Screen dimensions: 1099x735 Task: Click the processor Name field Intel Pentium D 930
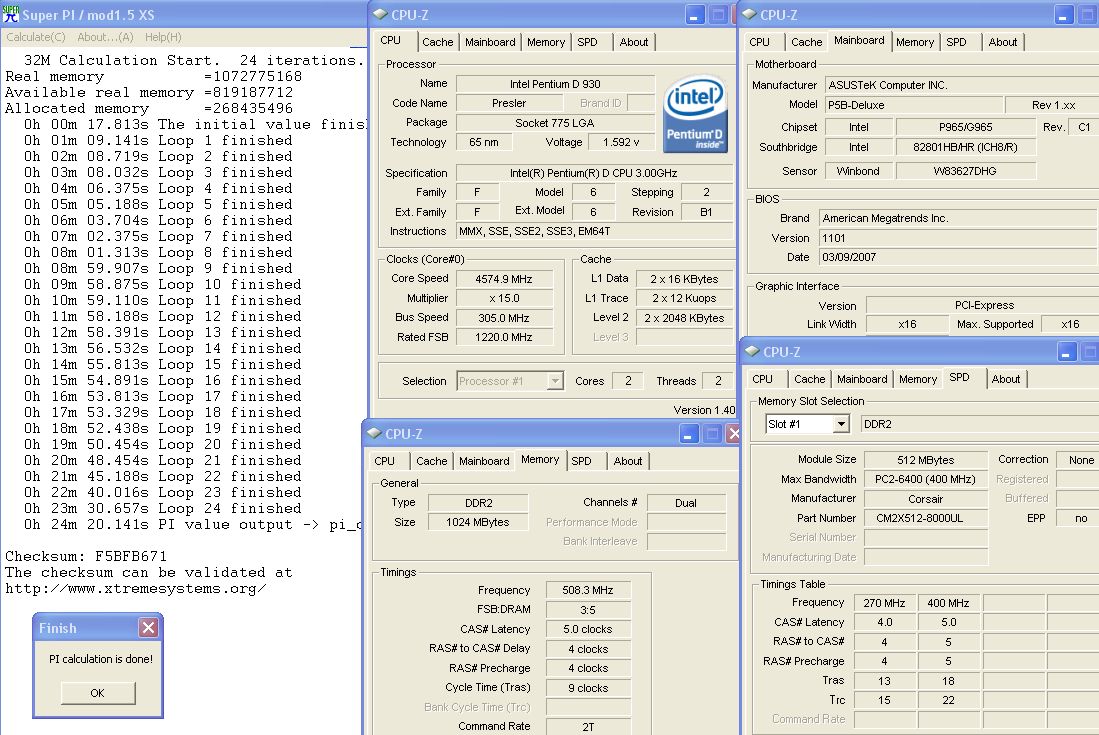[x=555, y=84]
